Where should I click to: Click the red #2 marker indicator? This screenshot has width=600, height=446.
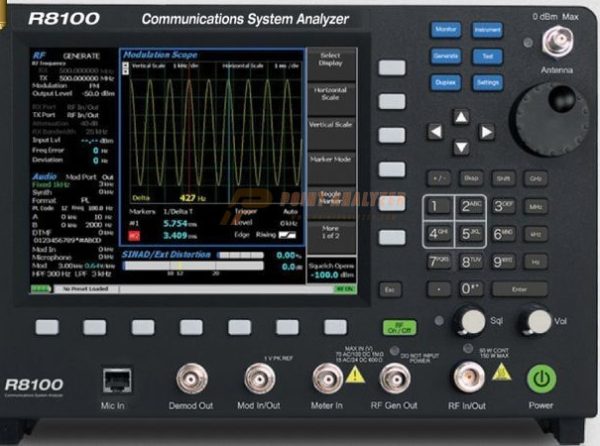tap(134, 236)
